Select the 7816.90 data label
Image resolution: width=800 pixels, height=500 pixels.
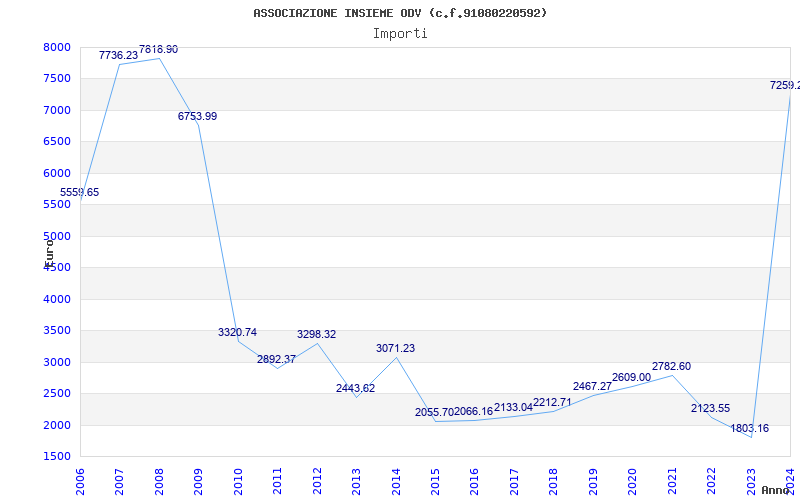(159, 49)
